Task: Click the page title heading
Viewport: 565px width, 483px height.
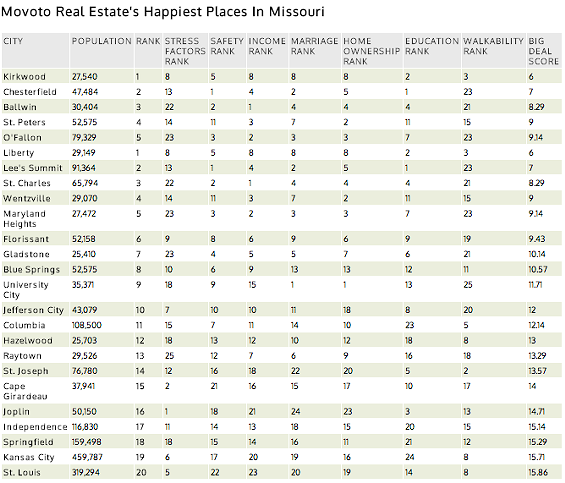Action: (x=163, y=12)
